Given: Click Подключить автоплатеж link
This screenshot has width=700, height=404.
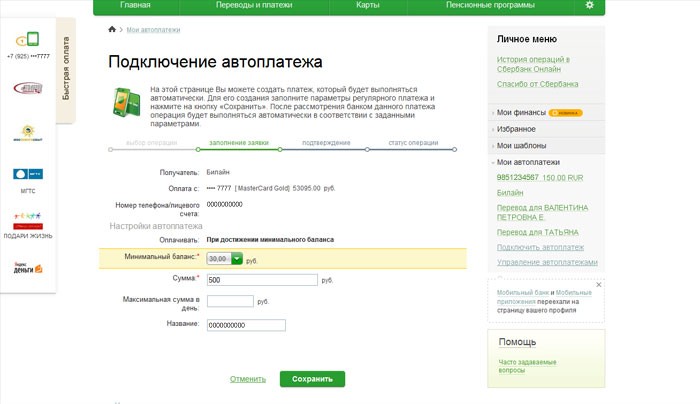Looking at the screenshot, I should tap(540, 247).
